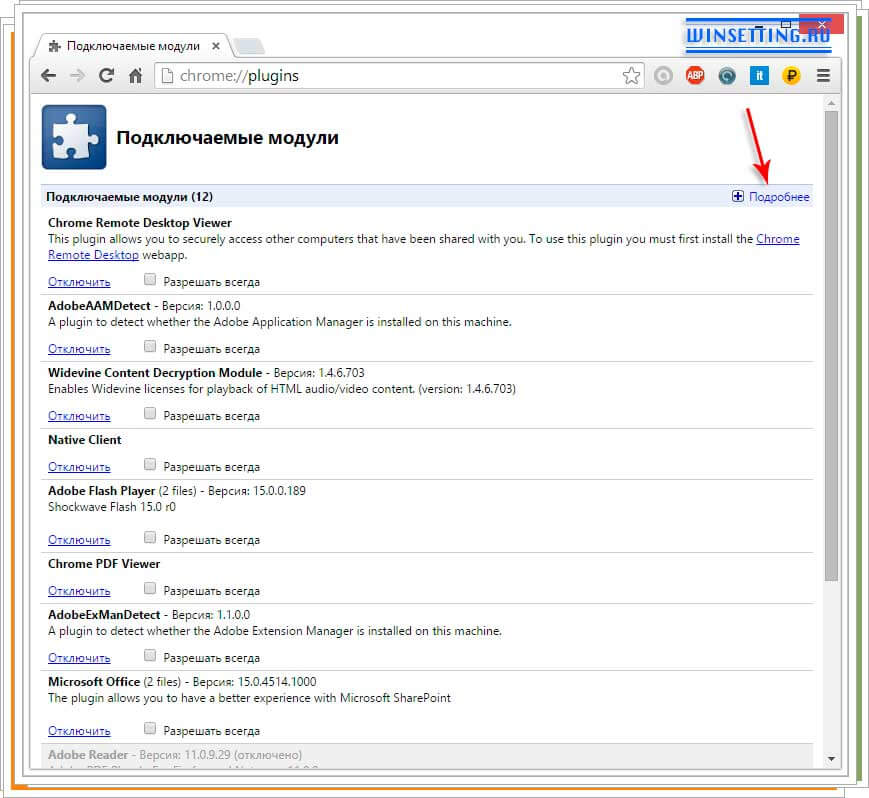Click the forward navigation arrow
This screenshot has width=869, height=798.
tap(77, 75)
